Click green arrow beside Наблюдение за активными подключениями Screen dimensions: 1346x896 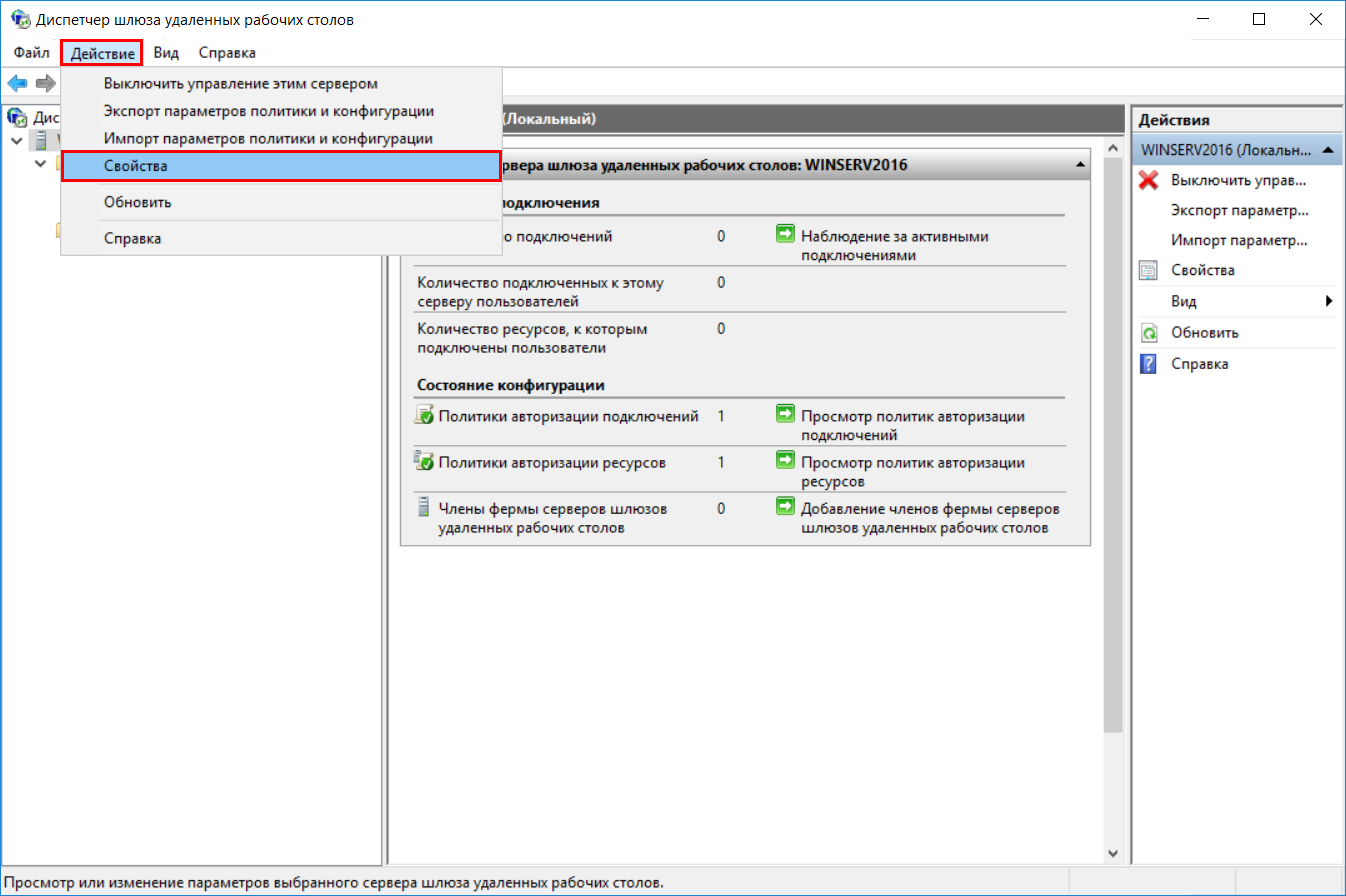tap(785, 236)
